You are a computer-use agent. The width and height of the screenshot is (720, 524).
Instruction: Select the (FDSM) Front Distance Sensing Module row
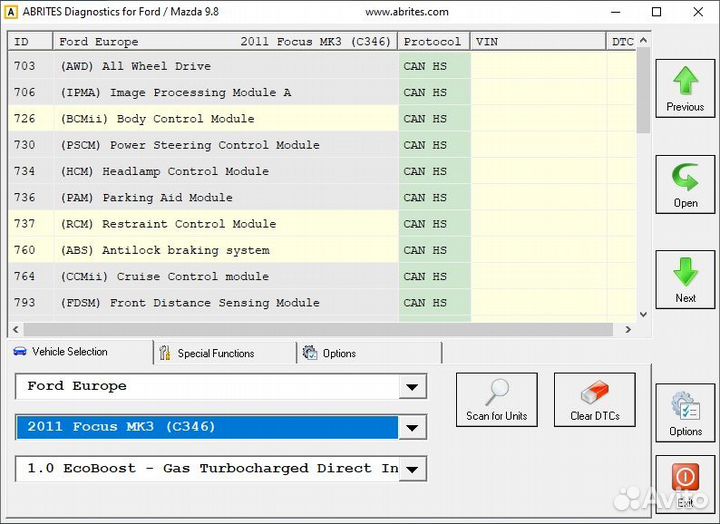coord(322,303)
